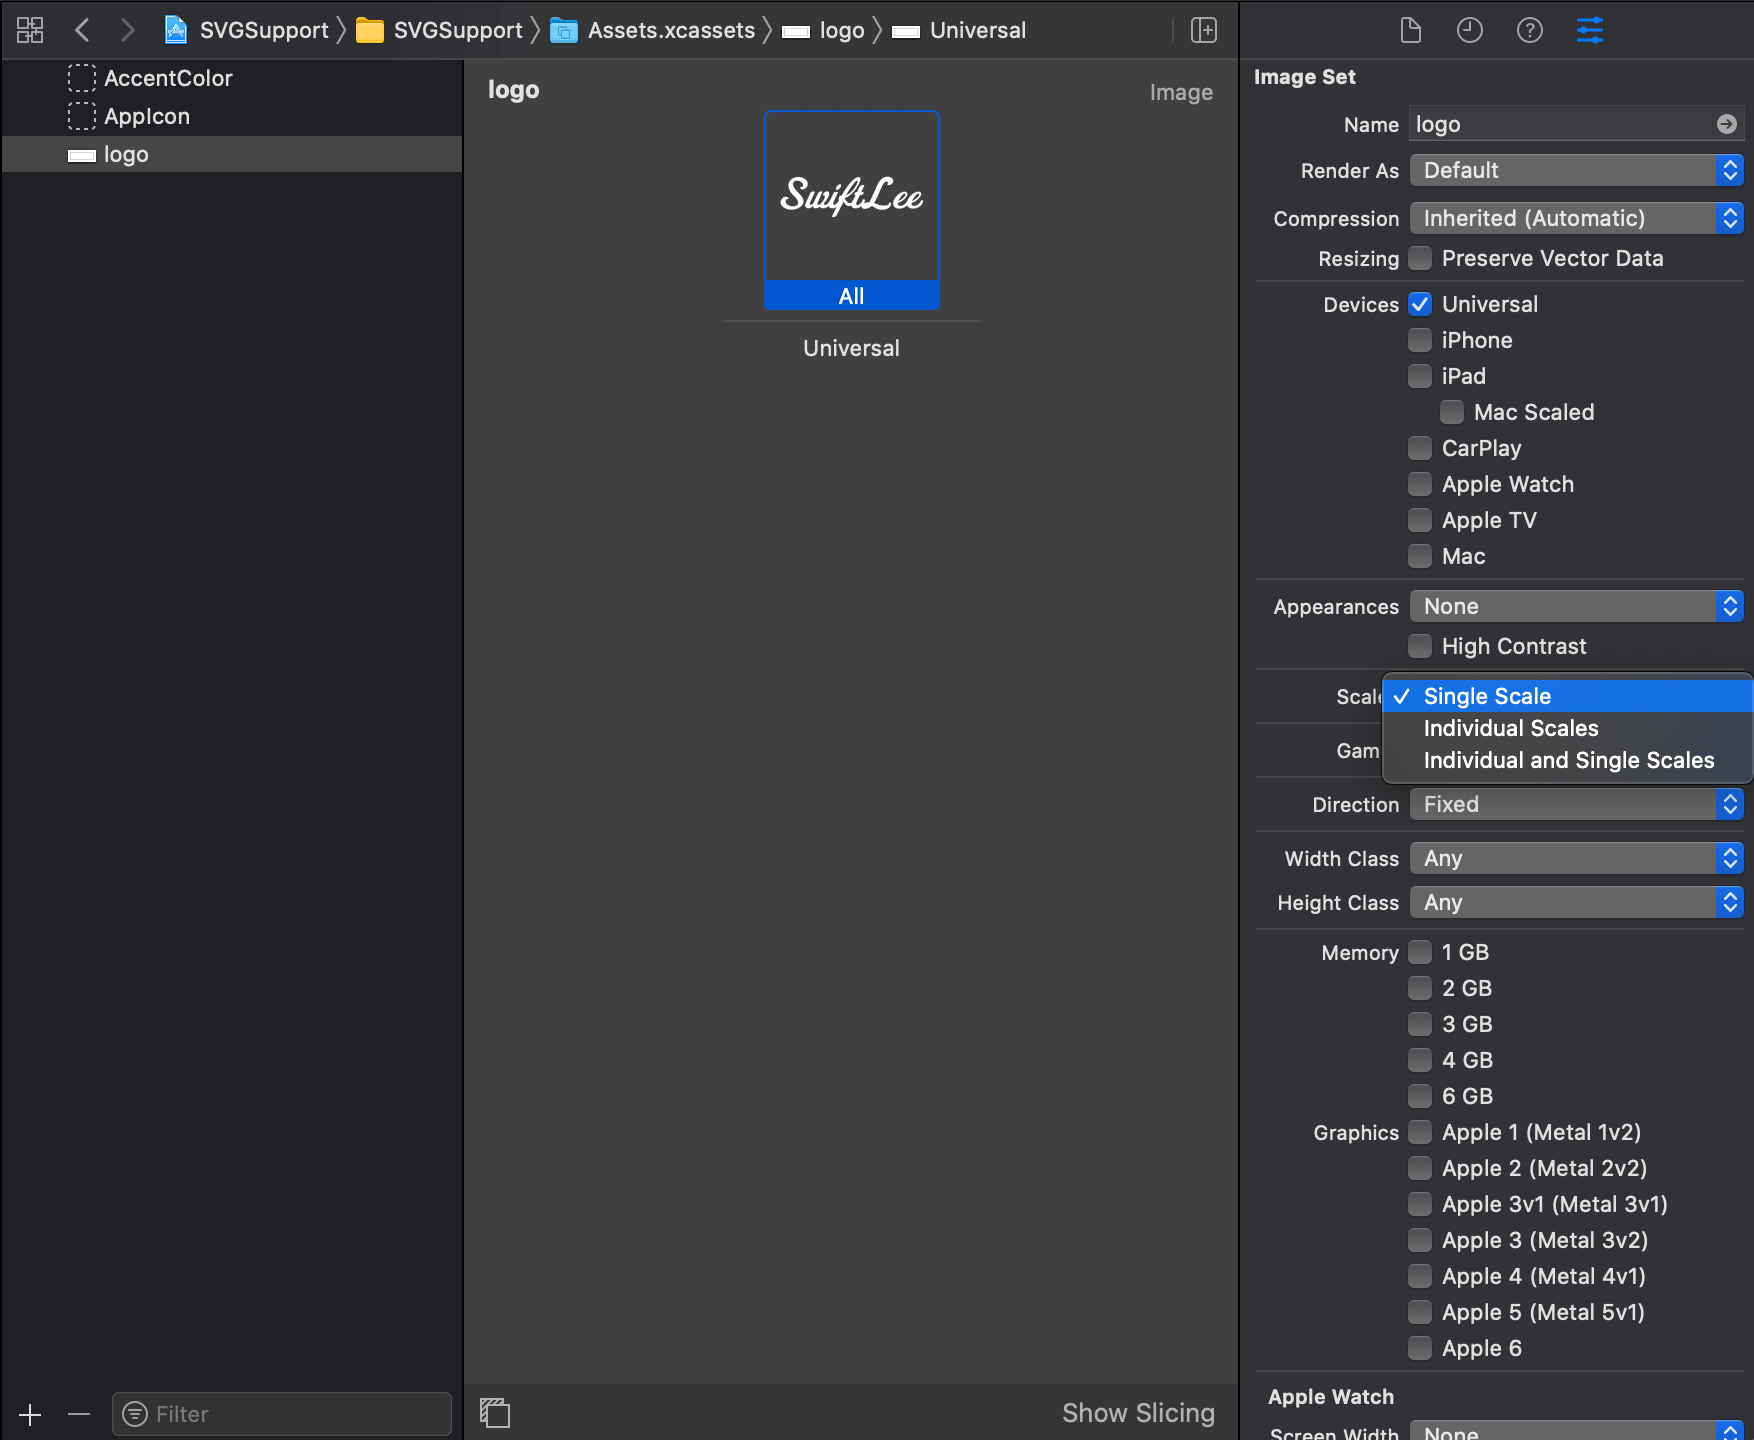This screenshot has height=1440, width=1754.
Task: Open the file inspector
Action: 1411,30
